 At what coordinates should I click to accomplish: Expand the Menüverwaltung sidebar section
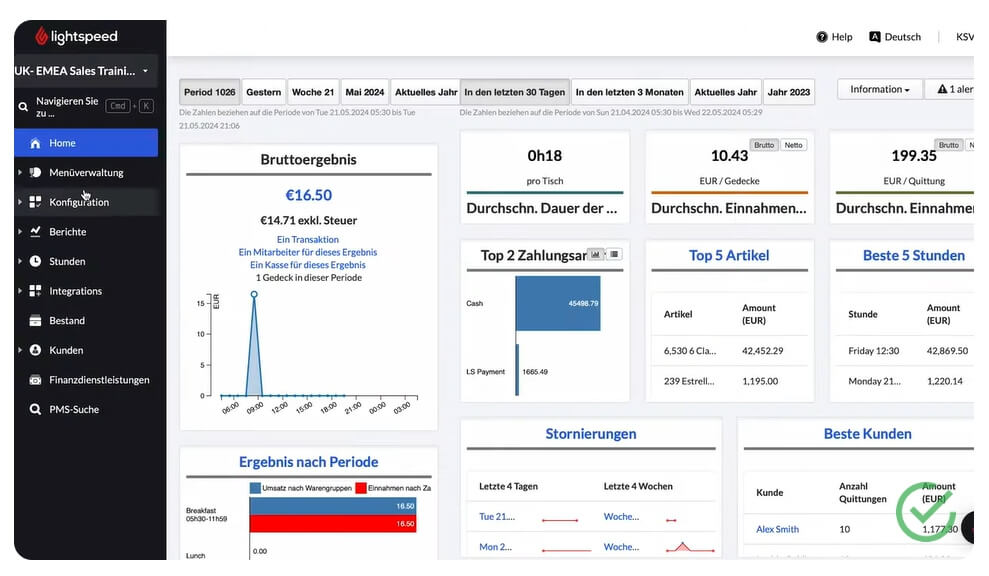[x=20, y=172]
